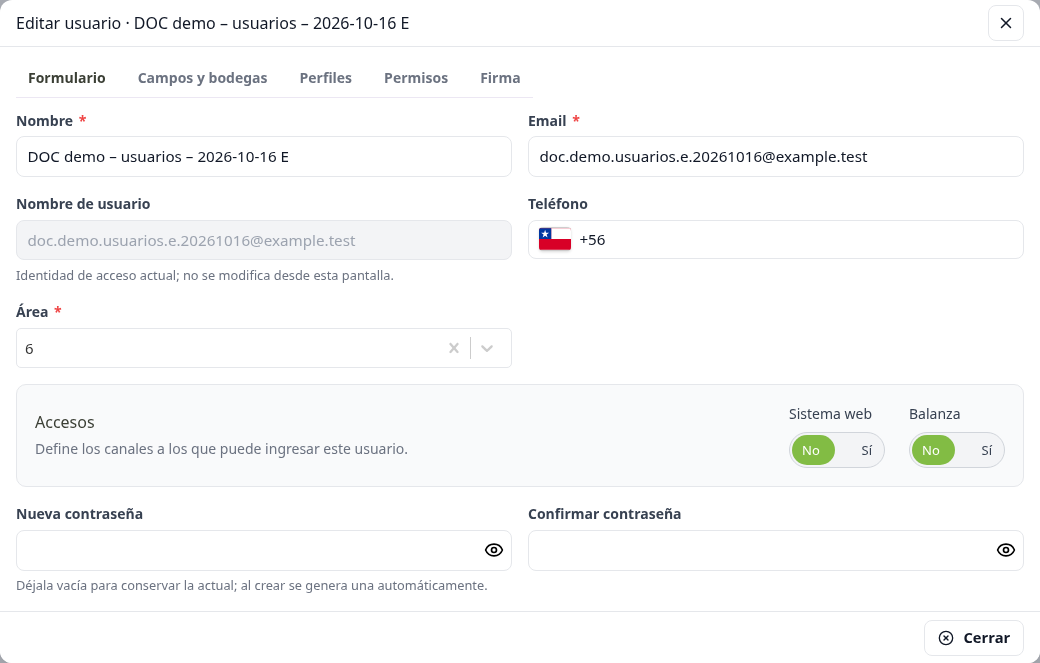Click the 'Sistema web' label
The width and height of the screenshot is (1040, 663).
pos(830,414)
